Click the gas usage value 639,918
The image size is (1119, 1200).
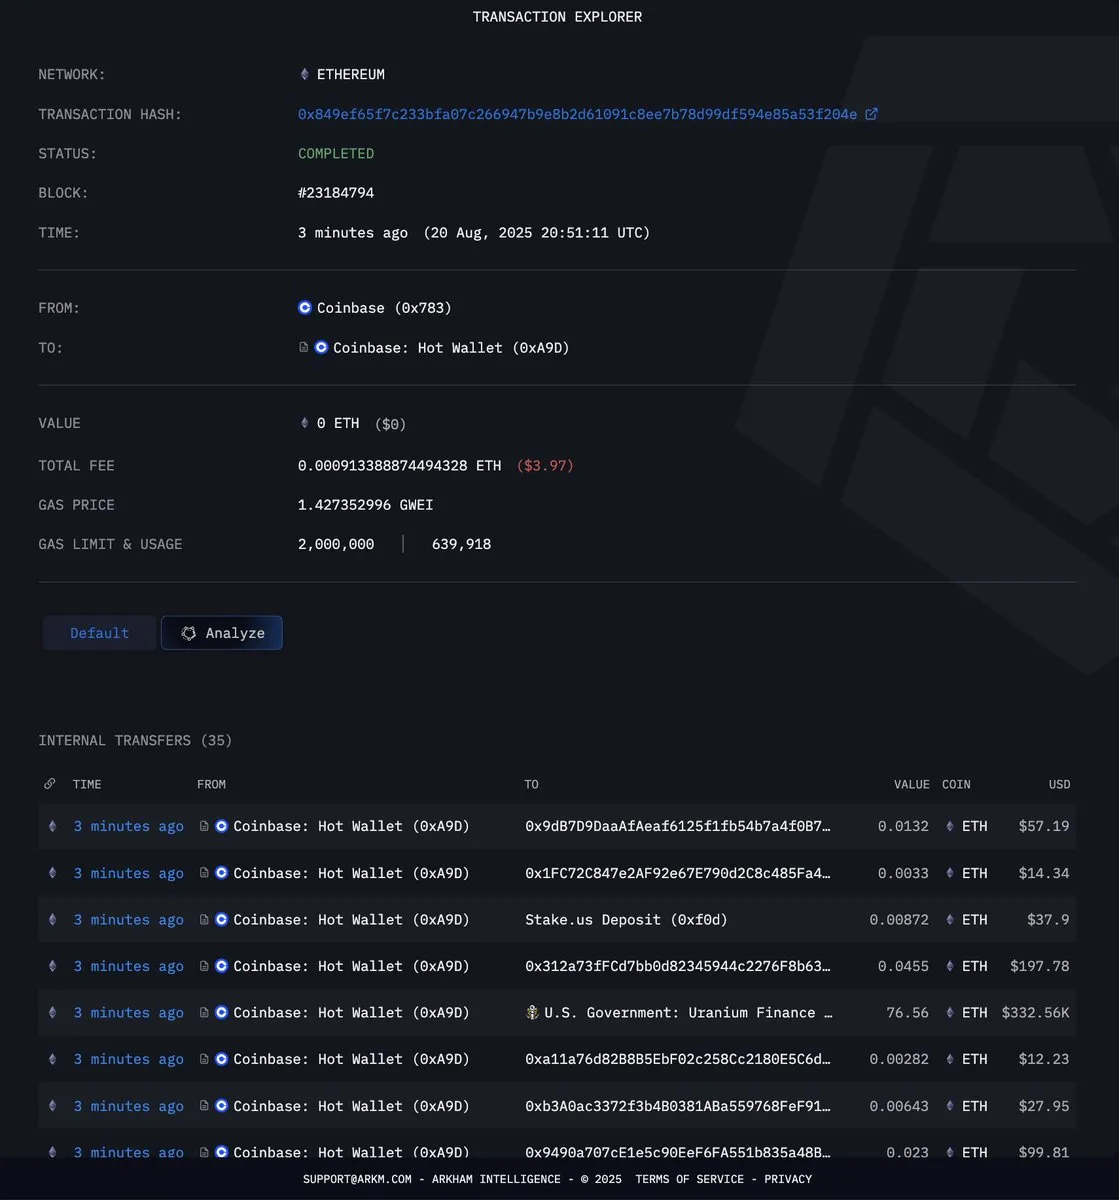pos(461,544)
